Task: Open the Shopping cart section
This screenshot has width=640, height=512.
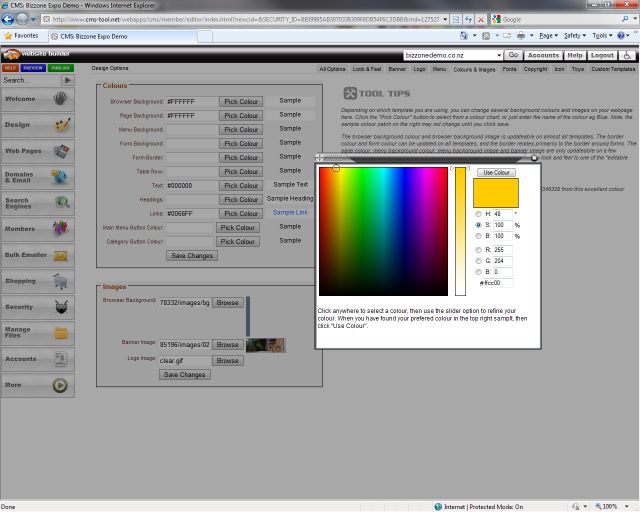Action: (37, 281)
